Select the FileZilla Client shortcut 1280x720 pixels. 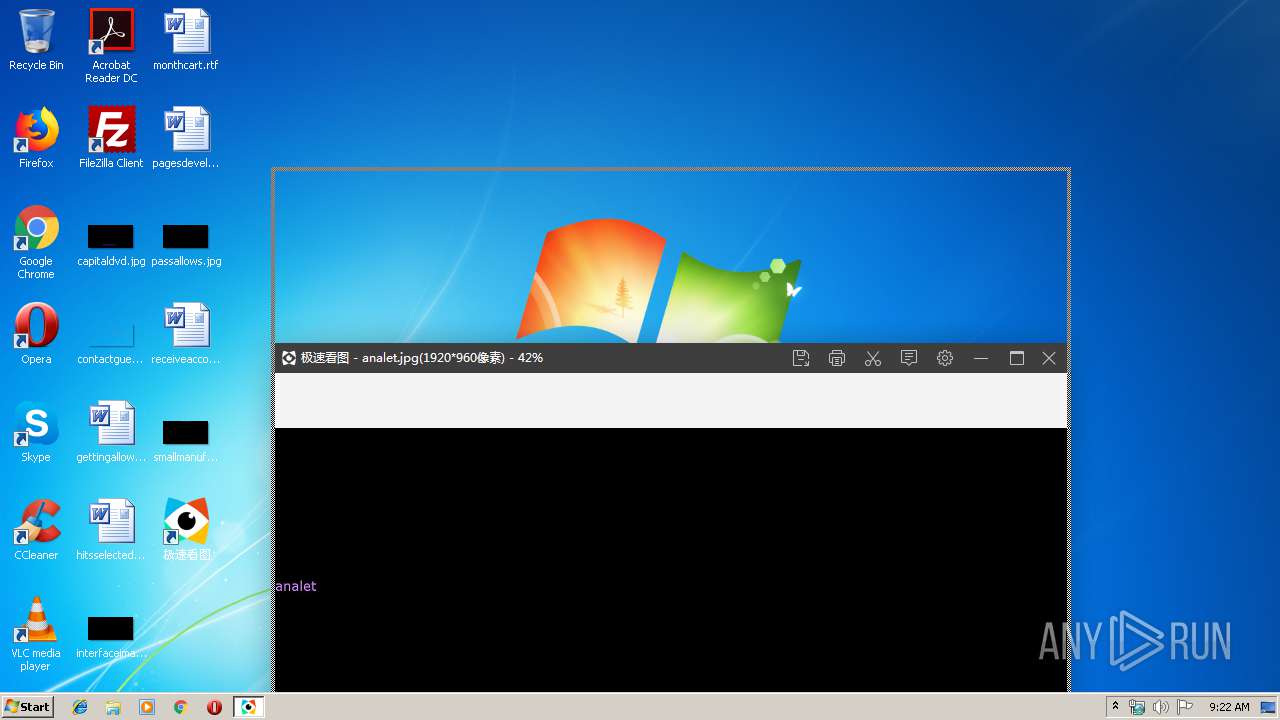tap(111, 138)
